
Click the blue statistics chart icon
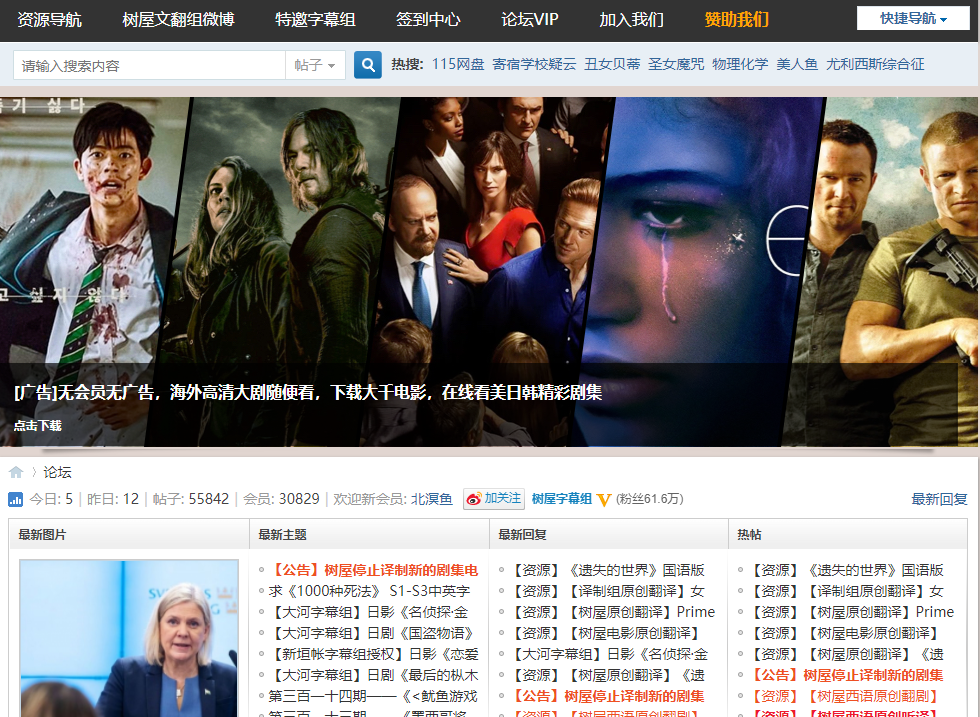tap(16, 499)
